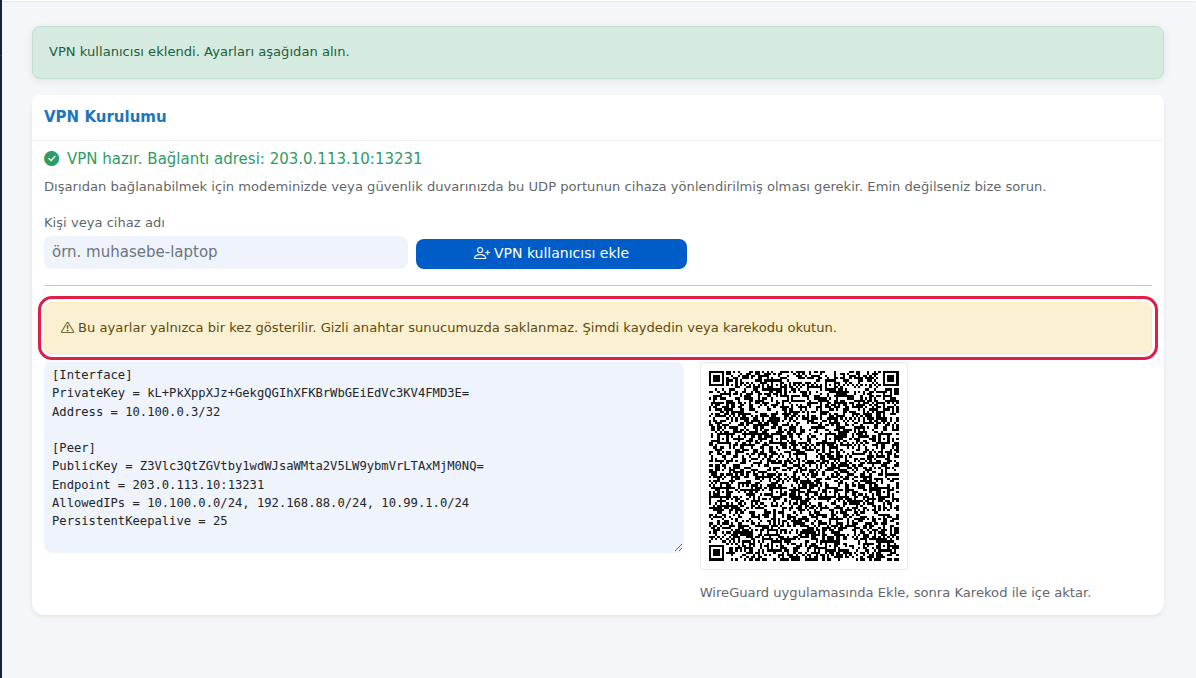
Task: Click the PersistentKeepalive = 25 line
Action: [140, 521]
